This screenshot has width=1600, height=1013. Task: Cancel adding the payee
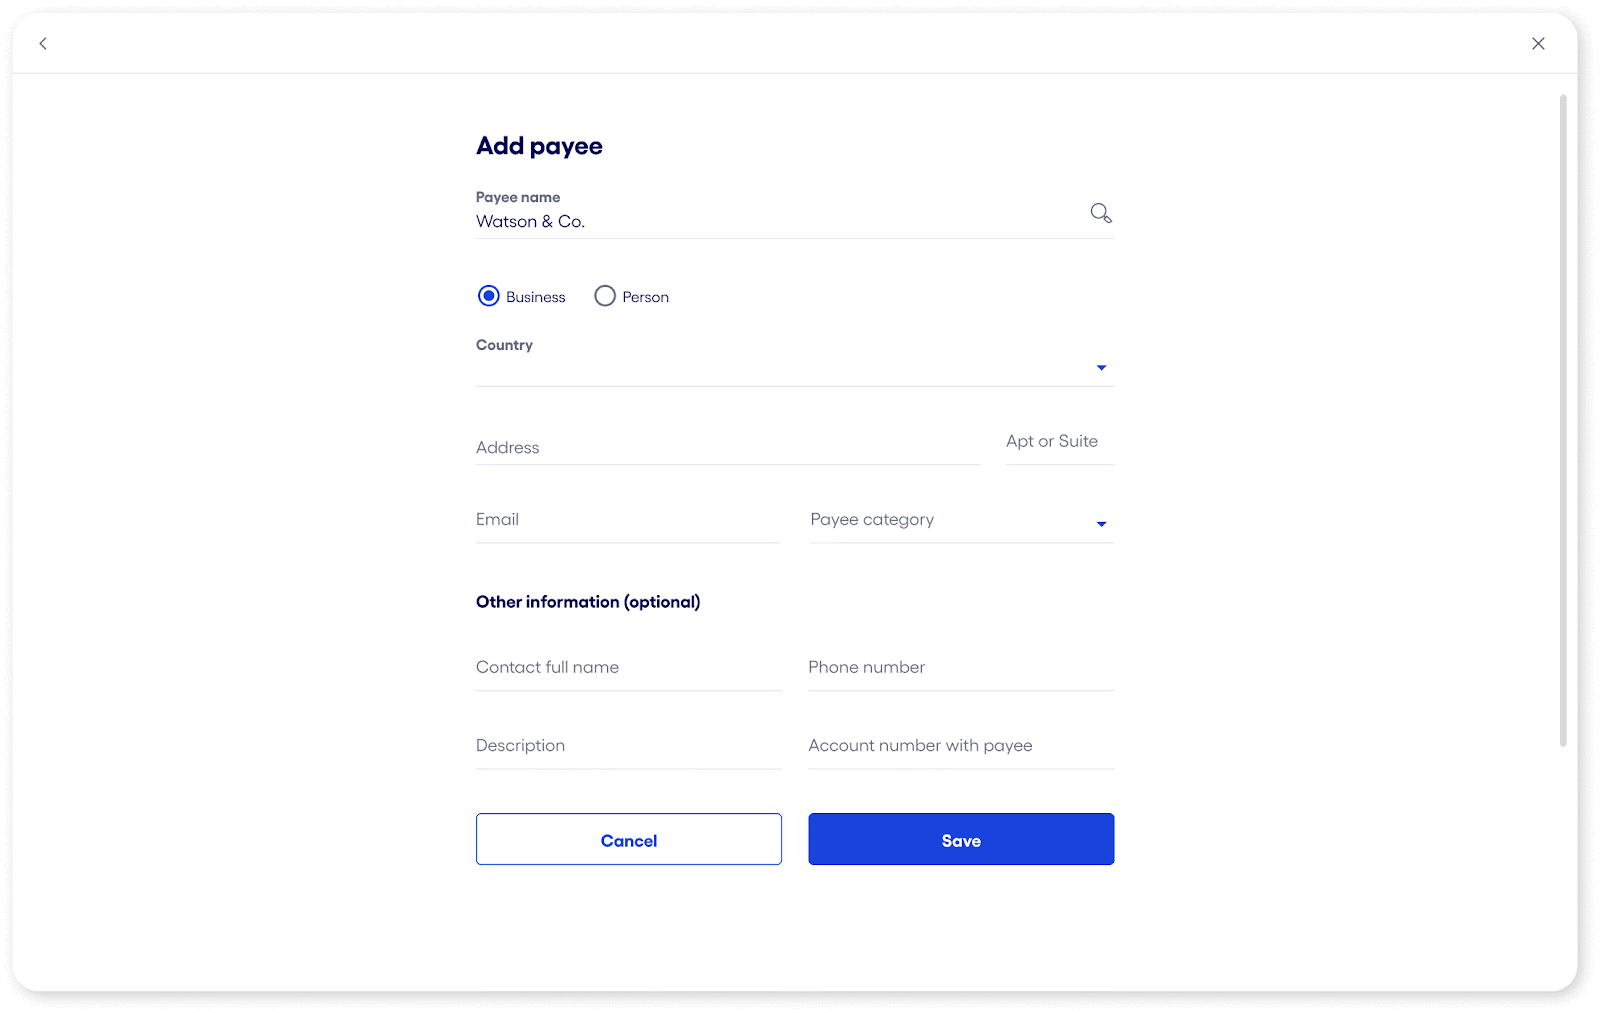(x=628, y=839)
